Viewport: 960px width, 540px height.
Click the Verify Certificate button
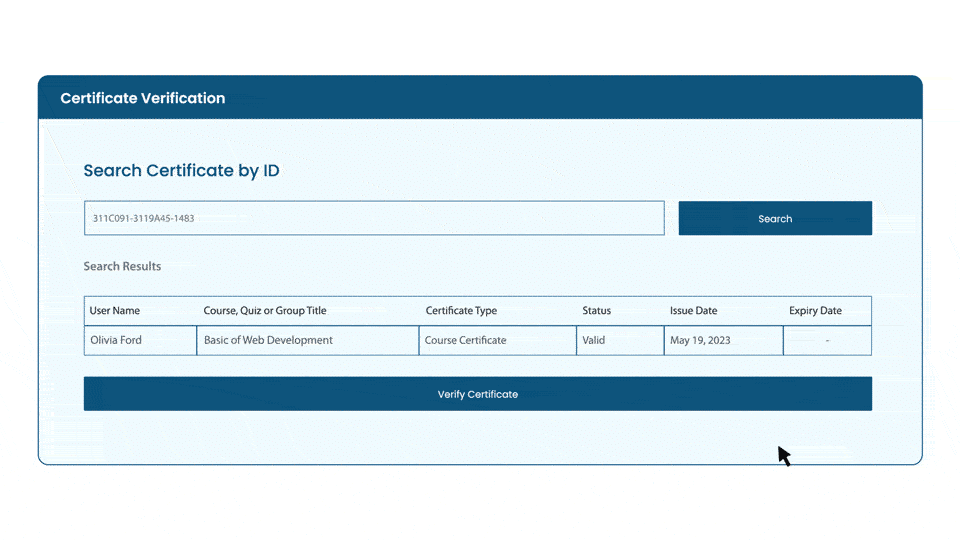[x=478, y=394]
